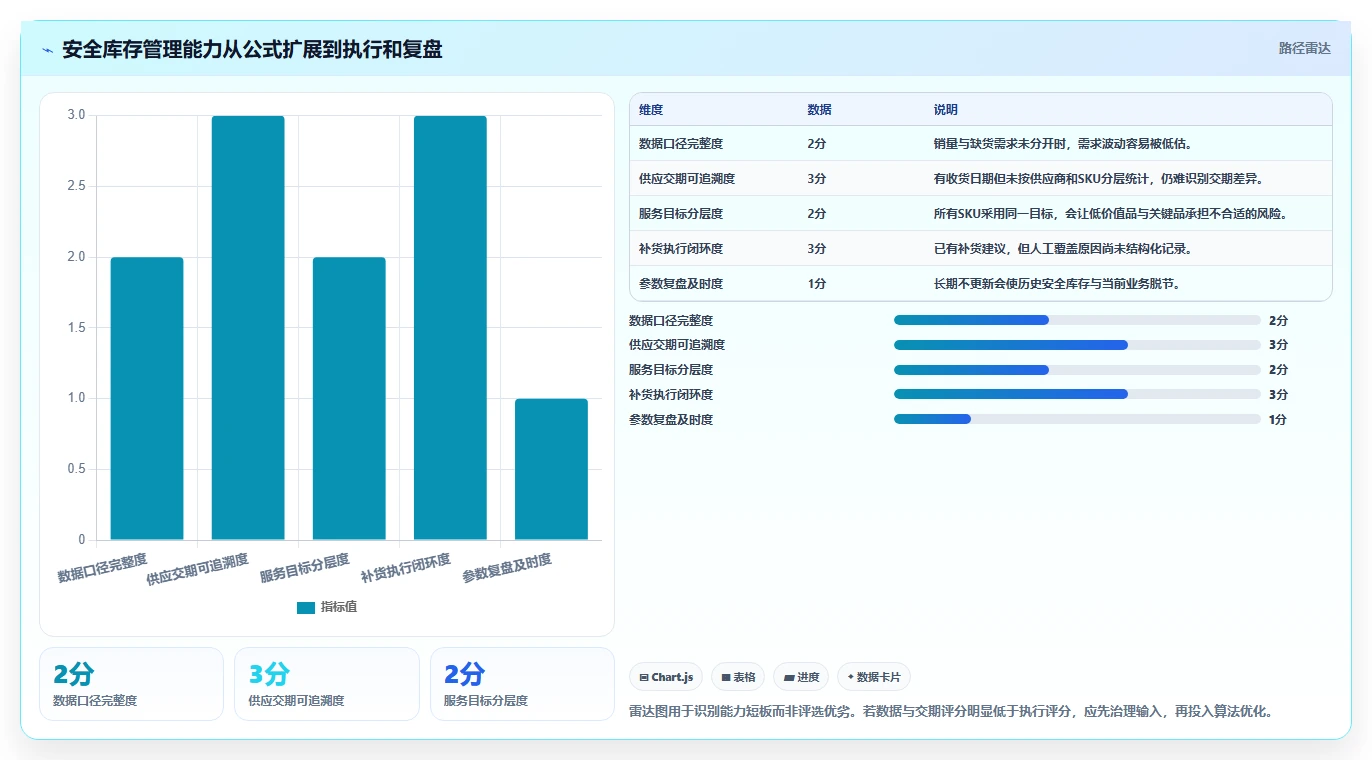This screenshot has height=760, width=1372.
Task: Select the 进度 tag chip
Action: 801,677
